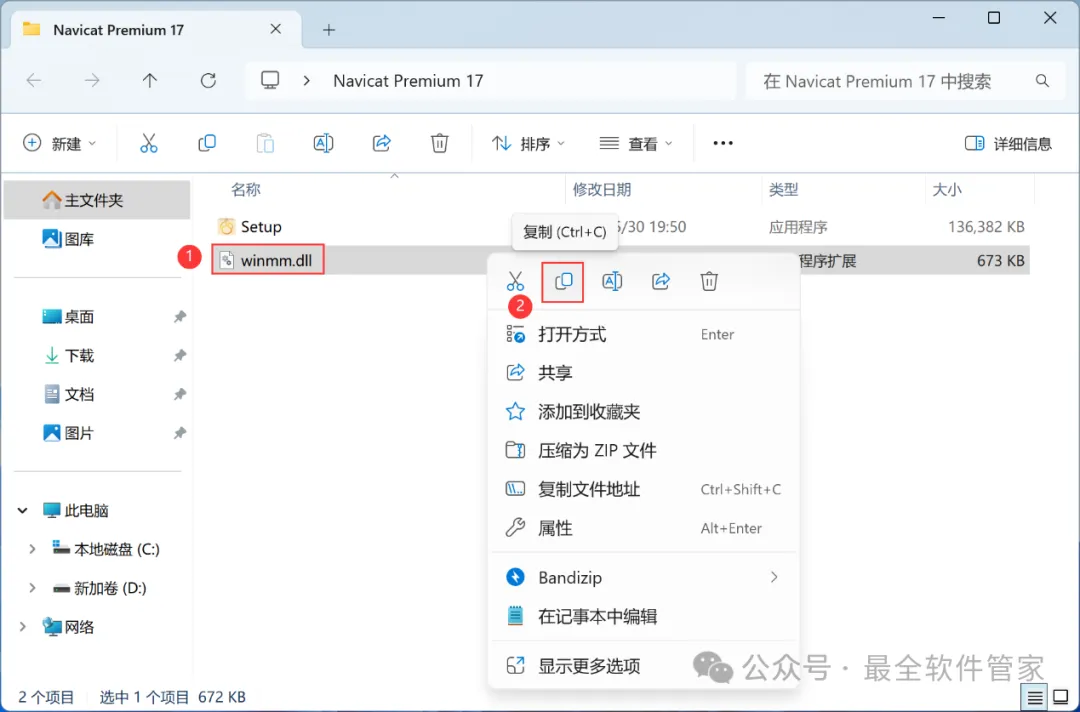This screenshot has height=712, width=1080.
Task: Close the Navicat Premium 17 tab
Action: point(276,29)
